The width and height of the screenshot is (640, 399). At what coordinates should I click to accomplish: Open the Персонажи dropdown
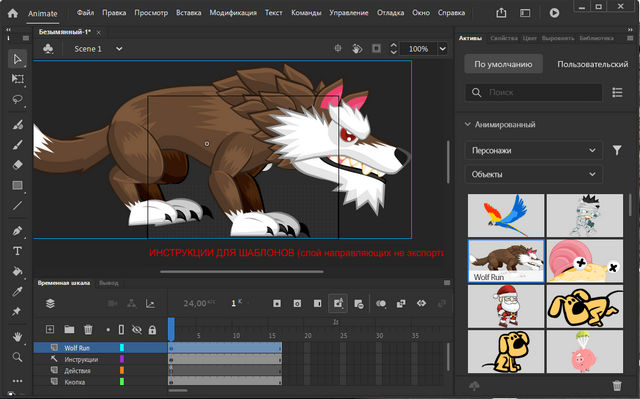pyautogui.click(x=533, y=151)
